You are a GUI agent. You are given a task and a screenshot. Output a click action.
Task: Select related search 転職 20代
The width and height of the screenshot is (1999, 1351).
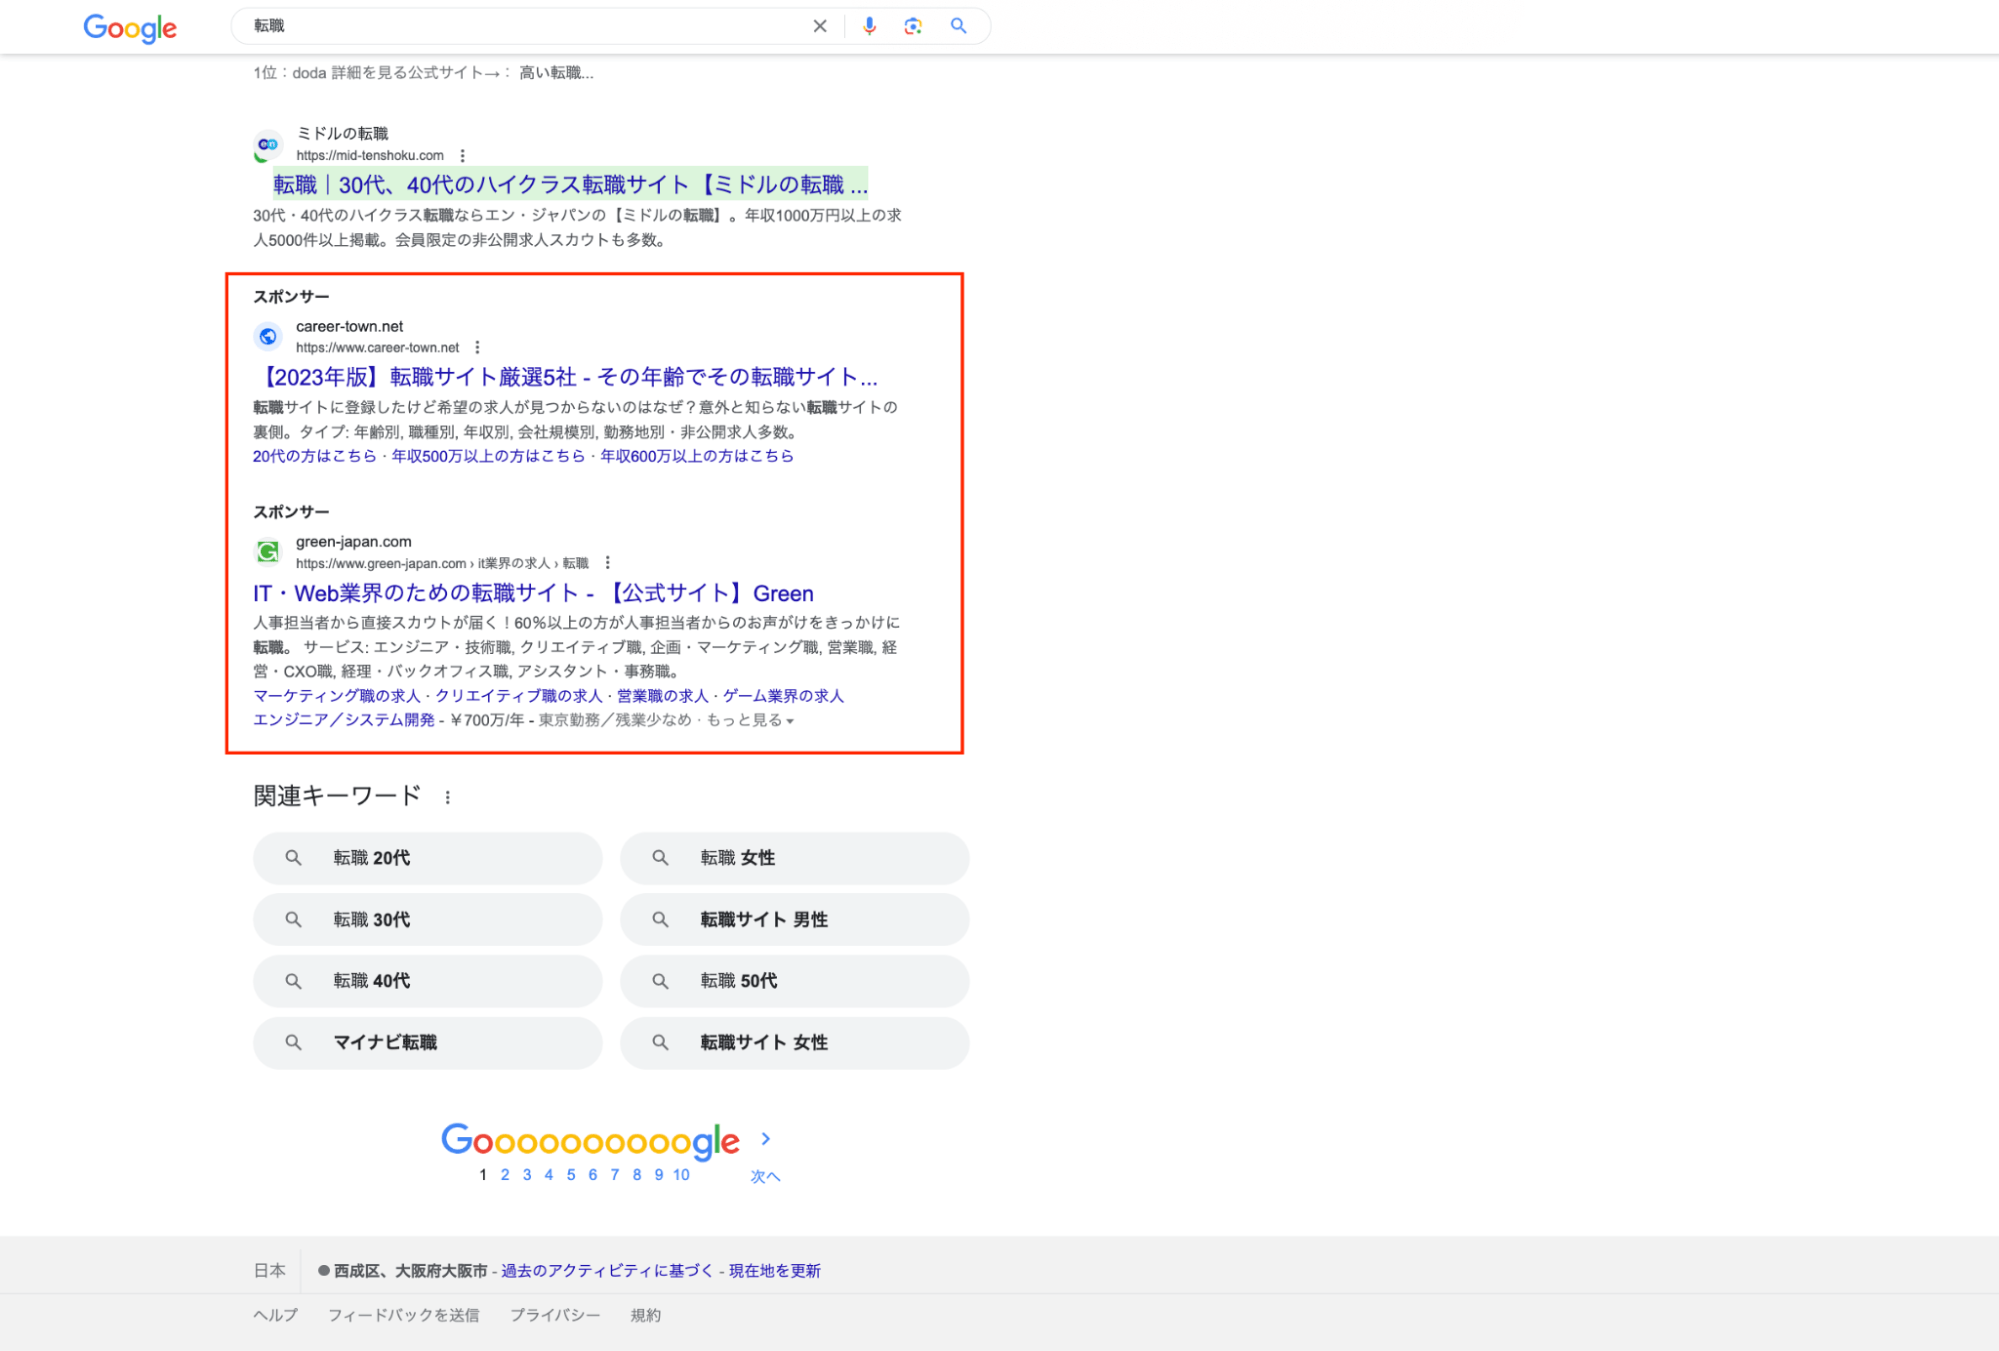(x=428, y=858)
